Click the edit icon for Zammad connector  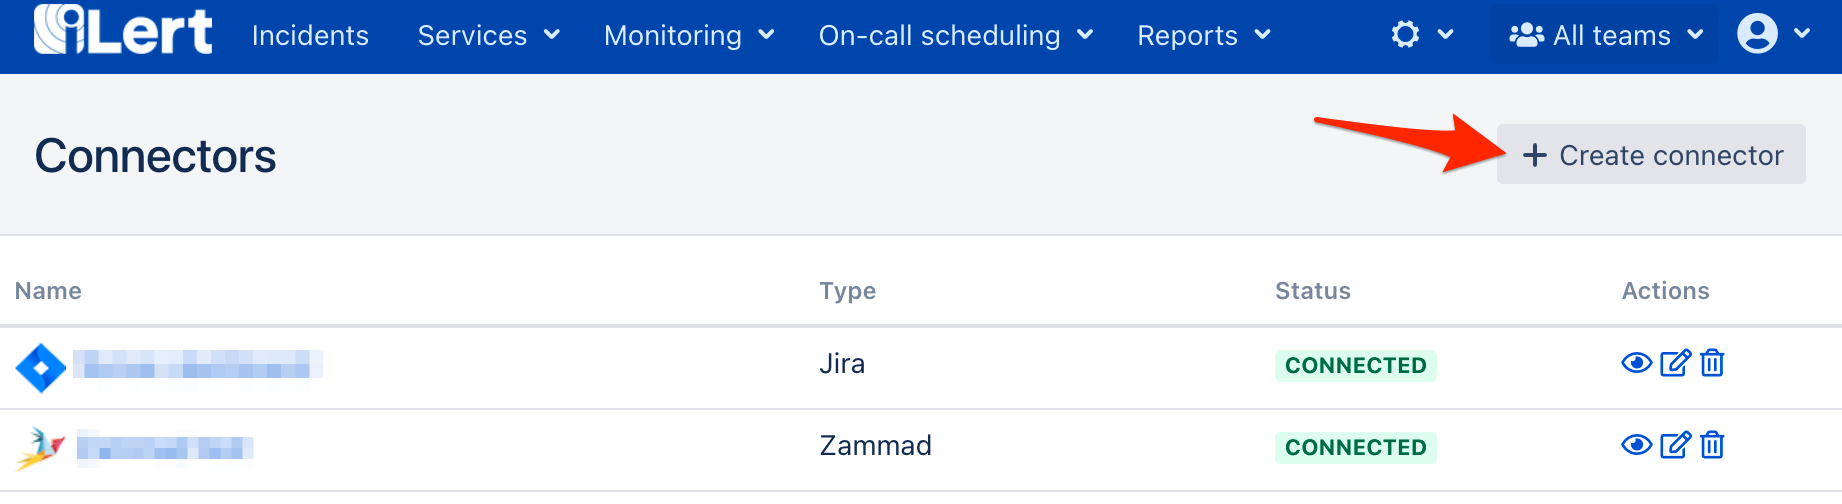(x=1675, y=445)
